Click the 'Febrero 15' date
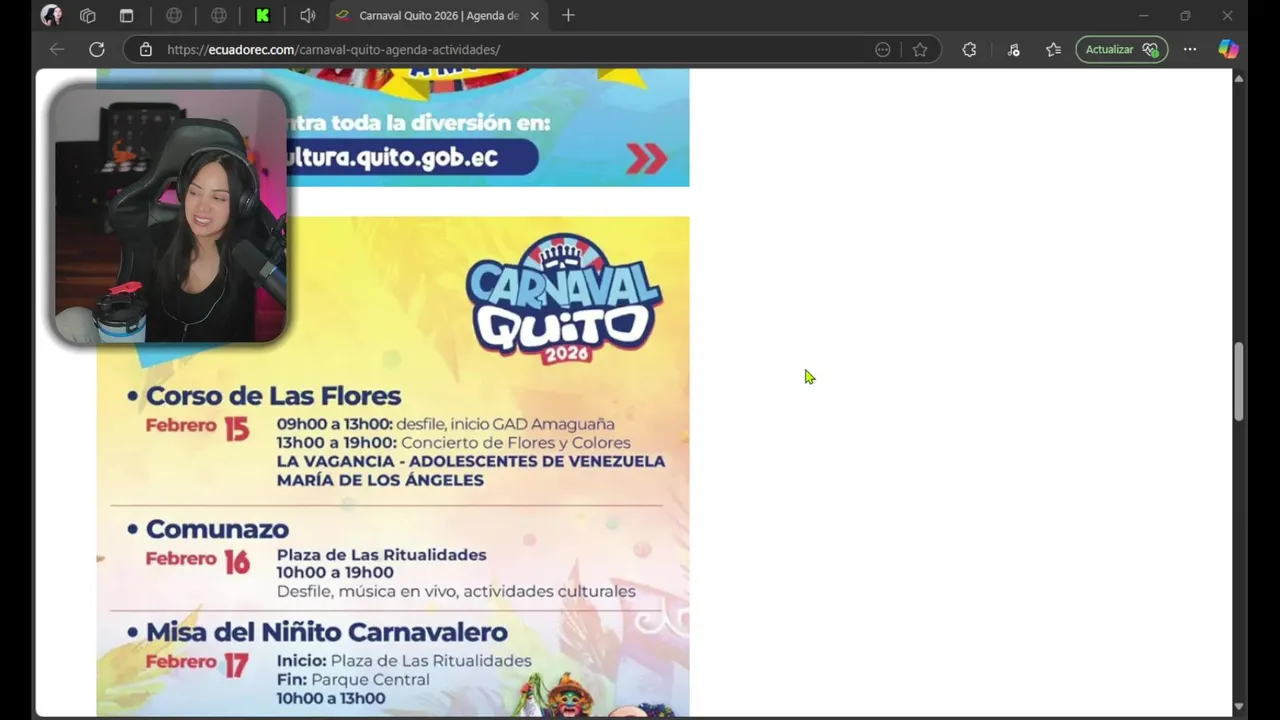1280x720 pixels. 197,428
